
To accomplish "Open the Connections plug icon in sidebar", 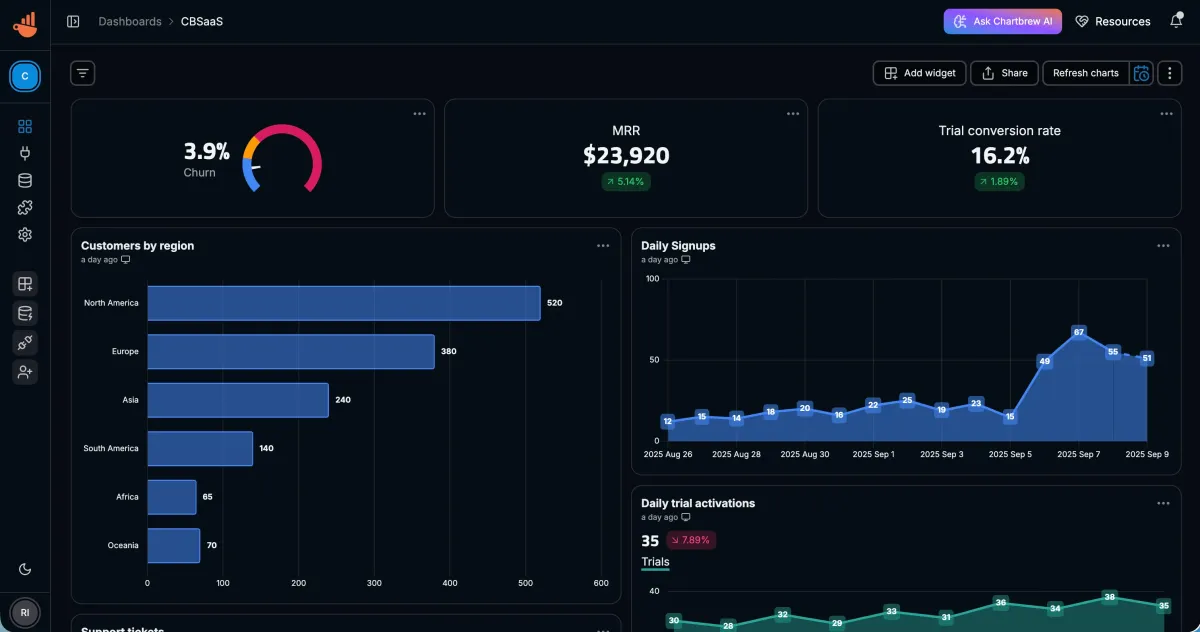I will (x=24, y=153).
